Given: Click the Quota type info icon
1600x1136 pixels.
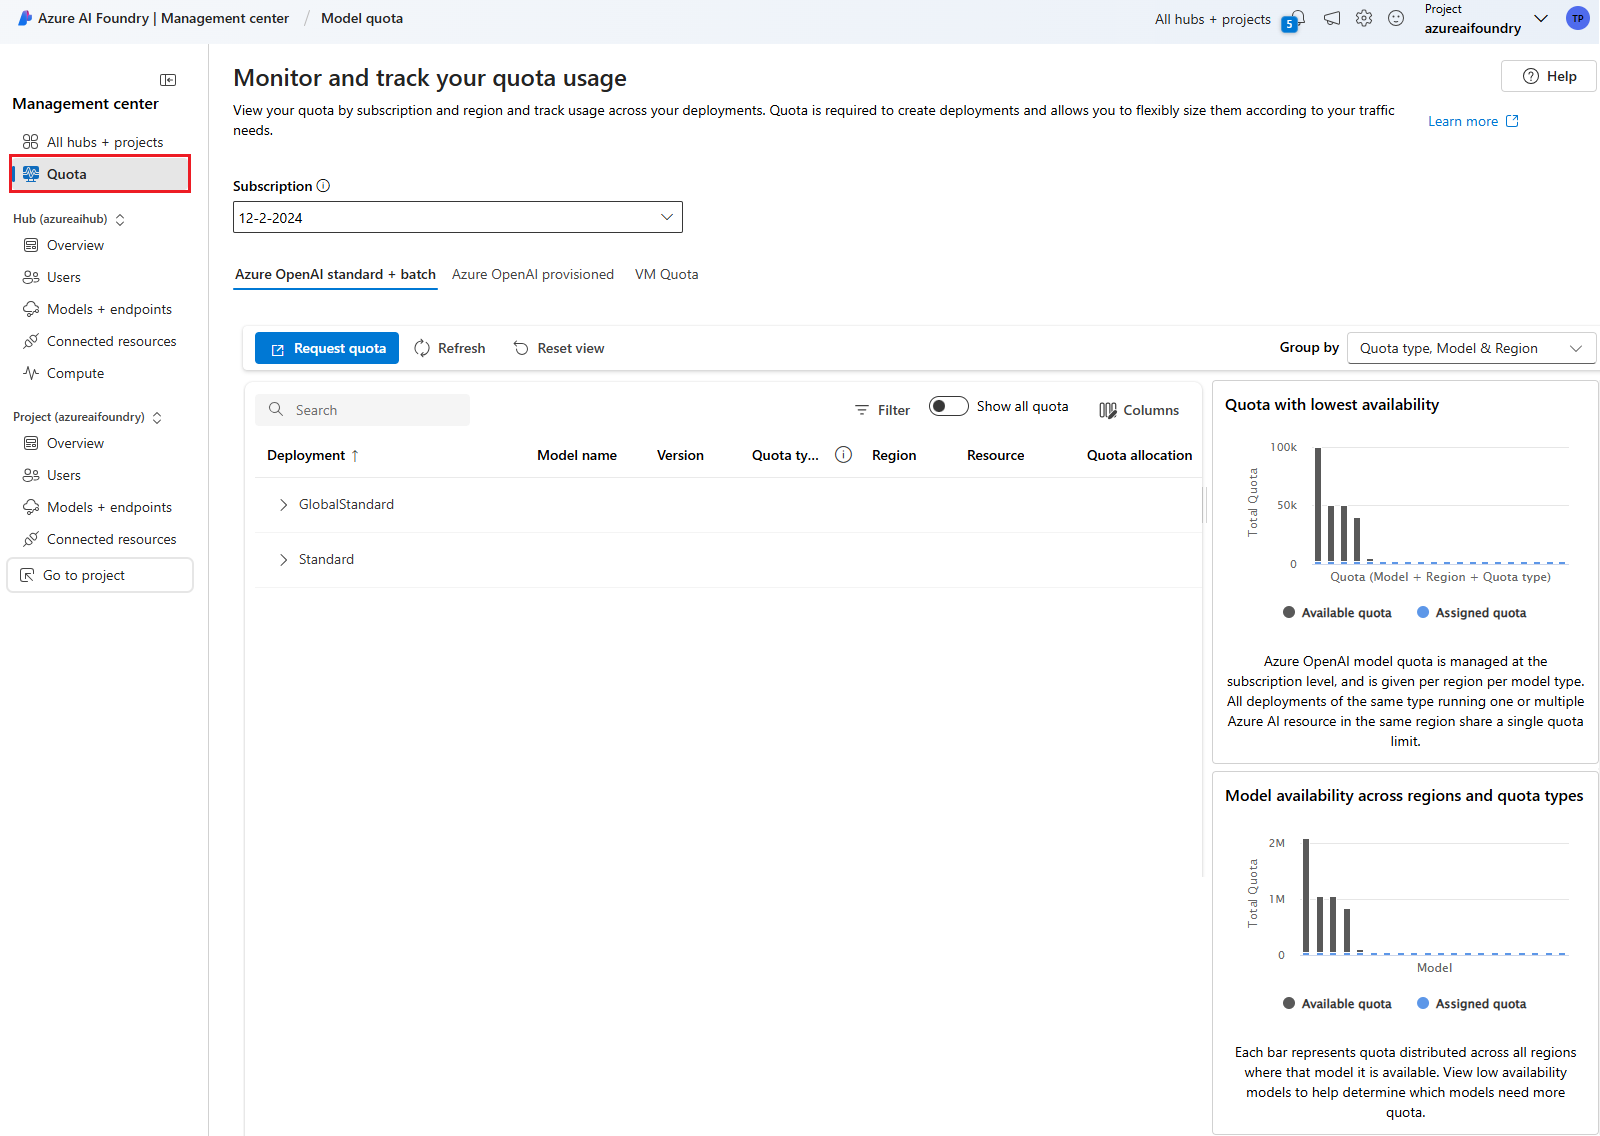Looking at the screenshot, I should 843,455.
